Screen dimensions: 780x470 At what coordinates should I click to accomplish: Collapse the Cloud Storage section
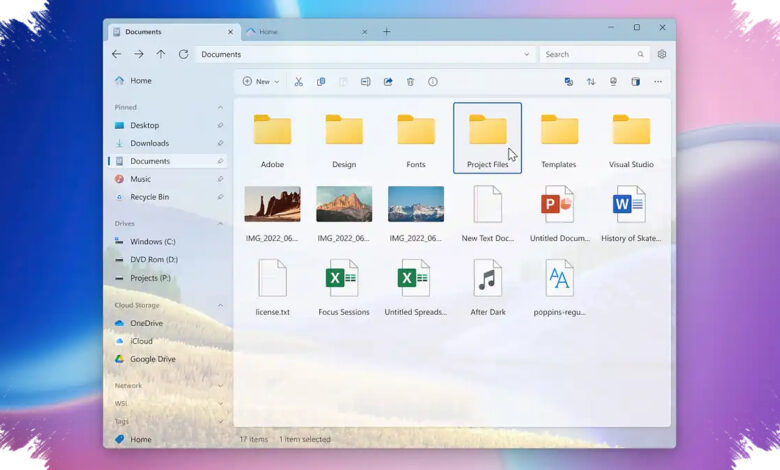220,305
